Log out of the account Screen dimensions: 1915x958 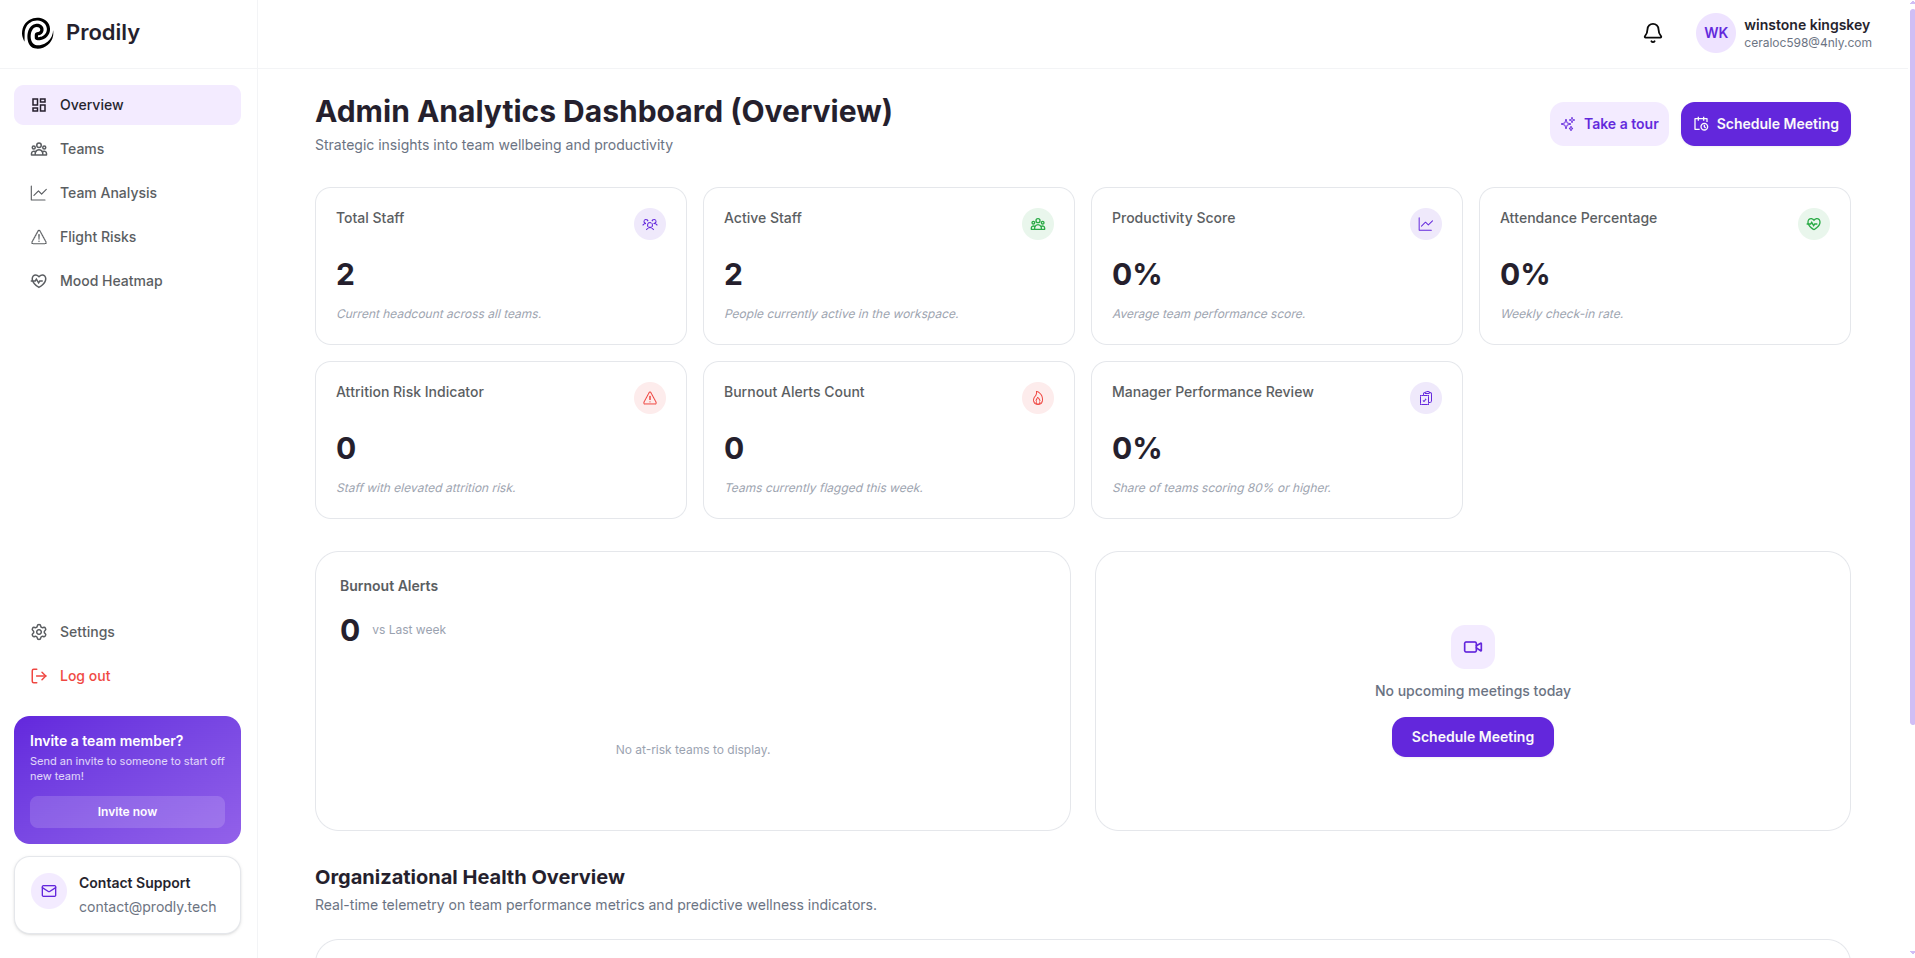[x=127, y=676]
